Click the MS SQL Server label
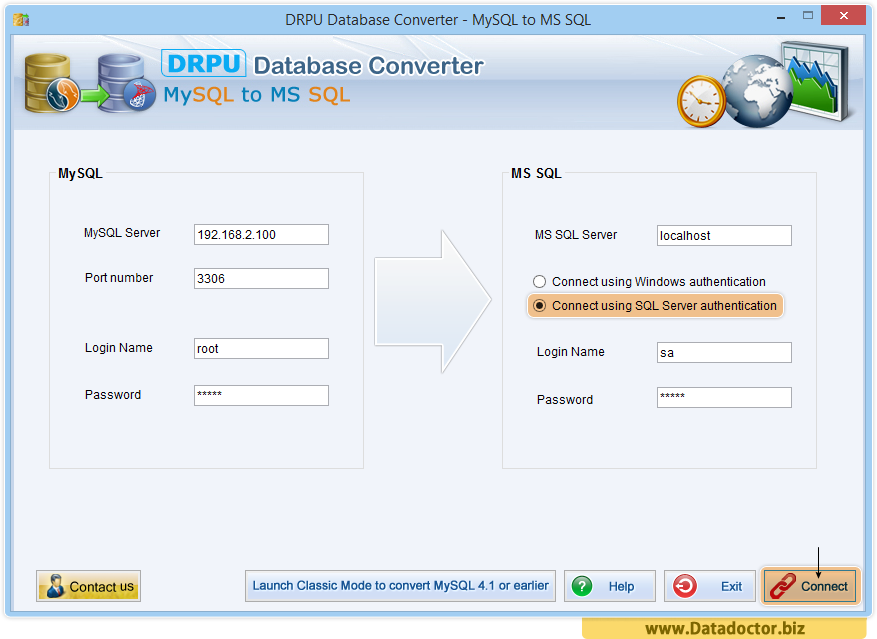Viewport: 877px width, 639px height. (576, 235)
